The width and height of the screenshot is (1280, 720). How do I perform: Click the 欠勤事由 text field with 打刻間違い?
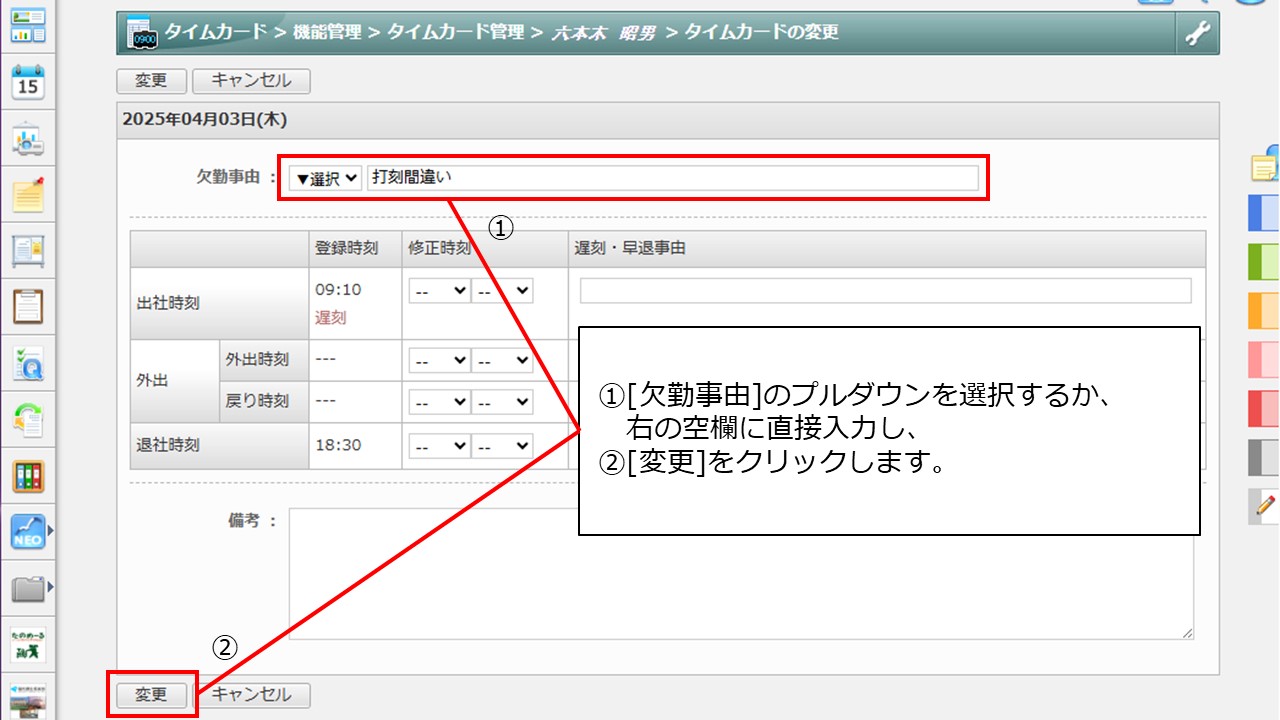pyautogui.click(x=672, y=178)
